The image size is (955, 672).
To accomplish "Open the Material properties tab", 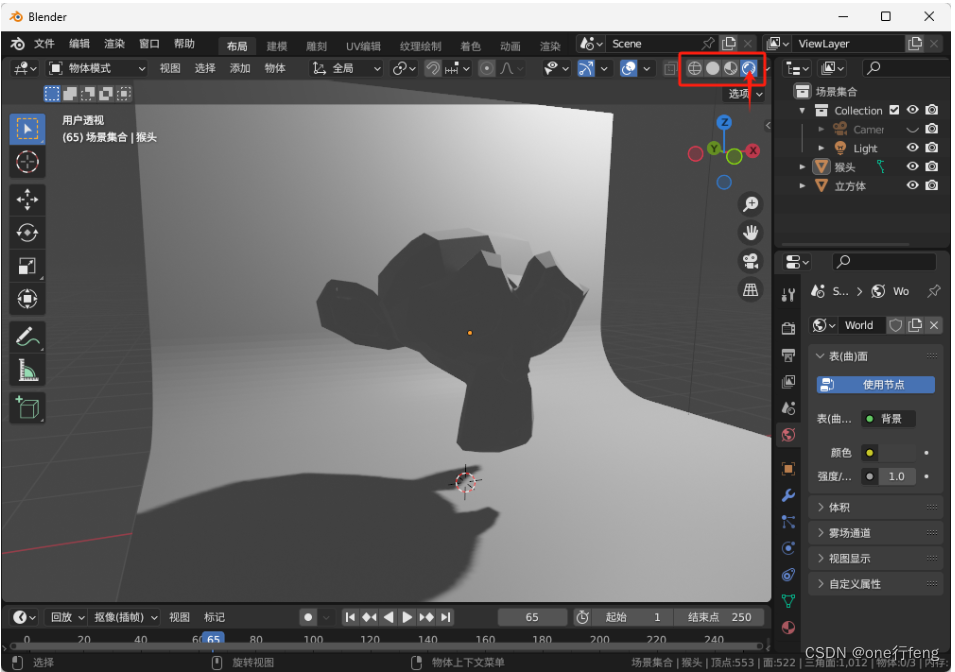I will coord(788,628).
